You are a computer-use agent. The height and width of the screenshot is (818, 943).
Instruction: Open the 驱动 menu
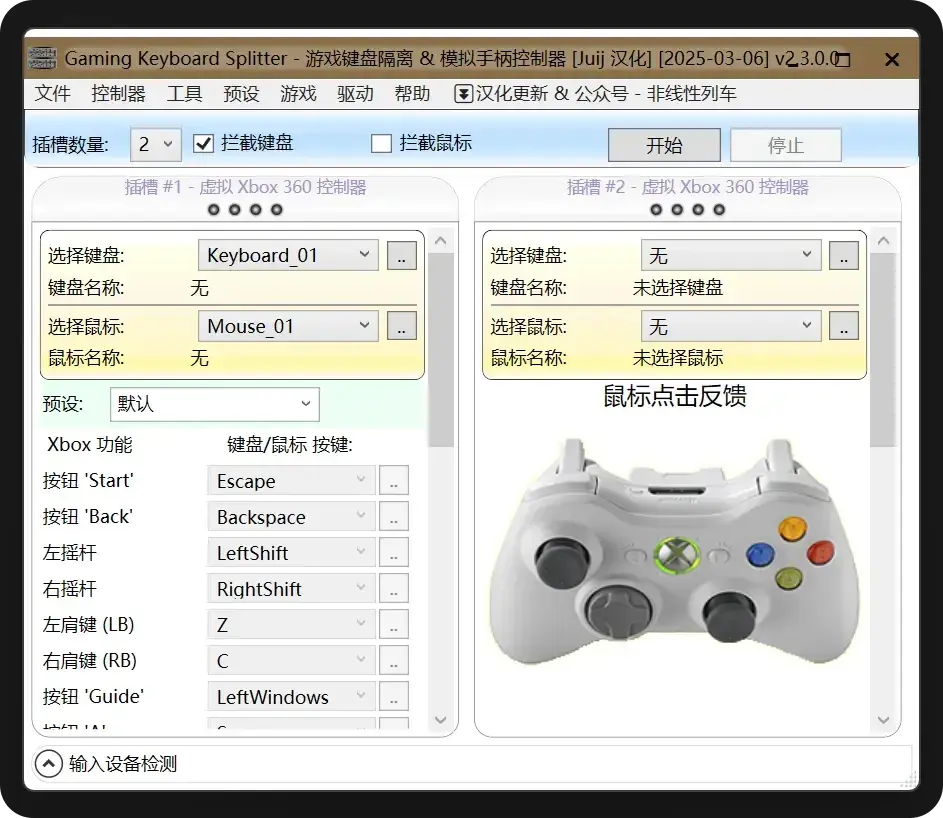355,94
